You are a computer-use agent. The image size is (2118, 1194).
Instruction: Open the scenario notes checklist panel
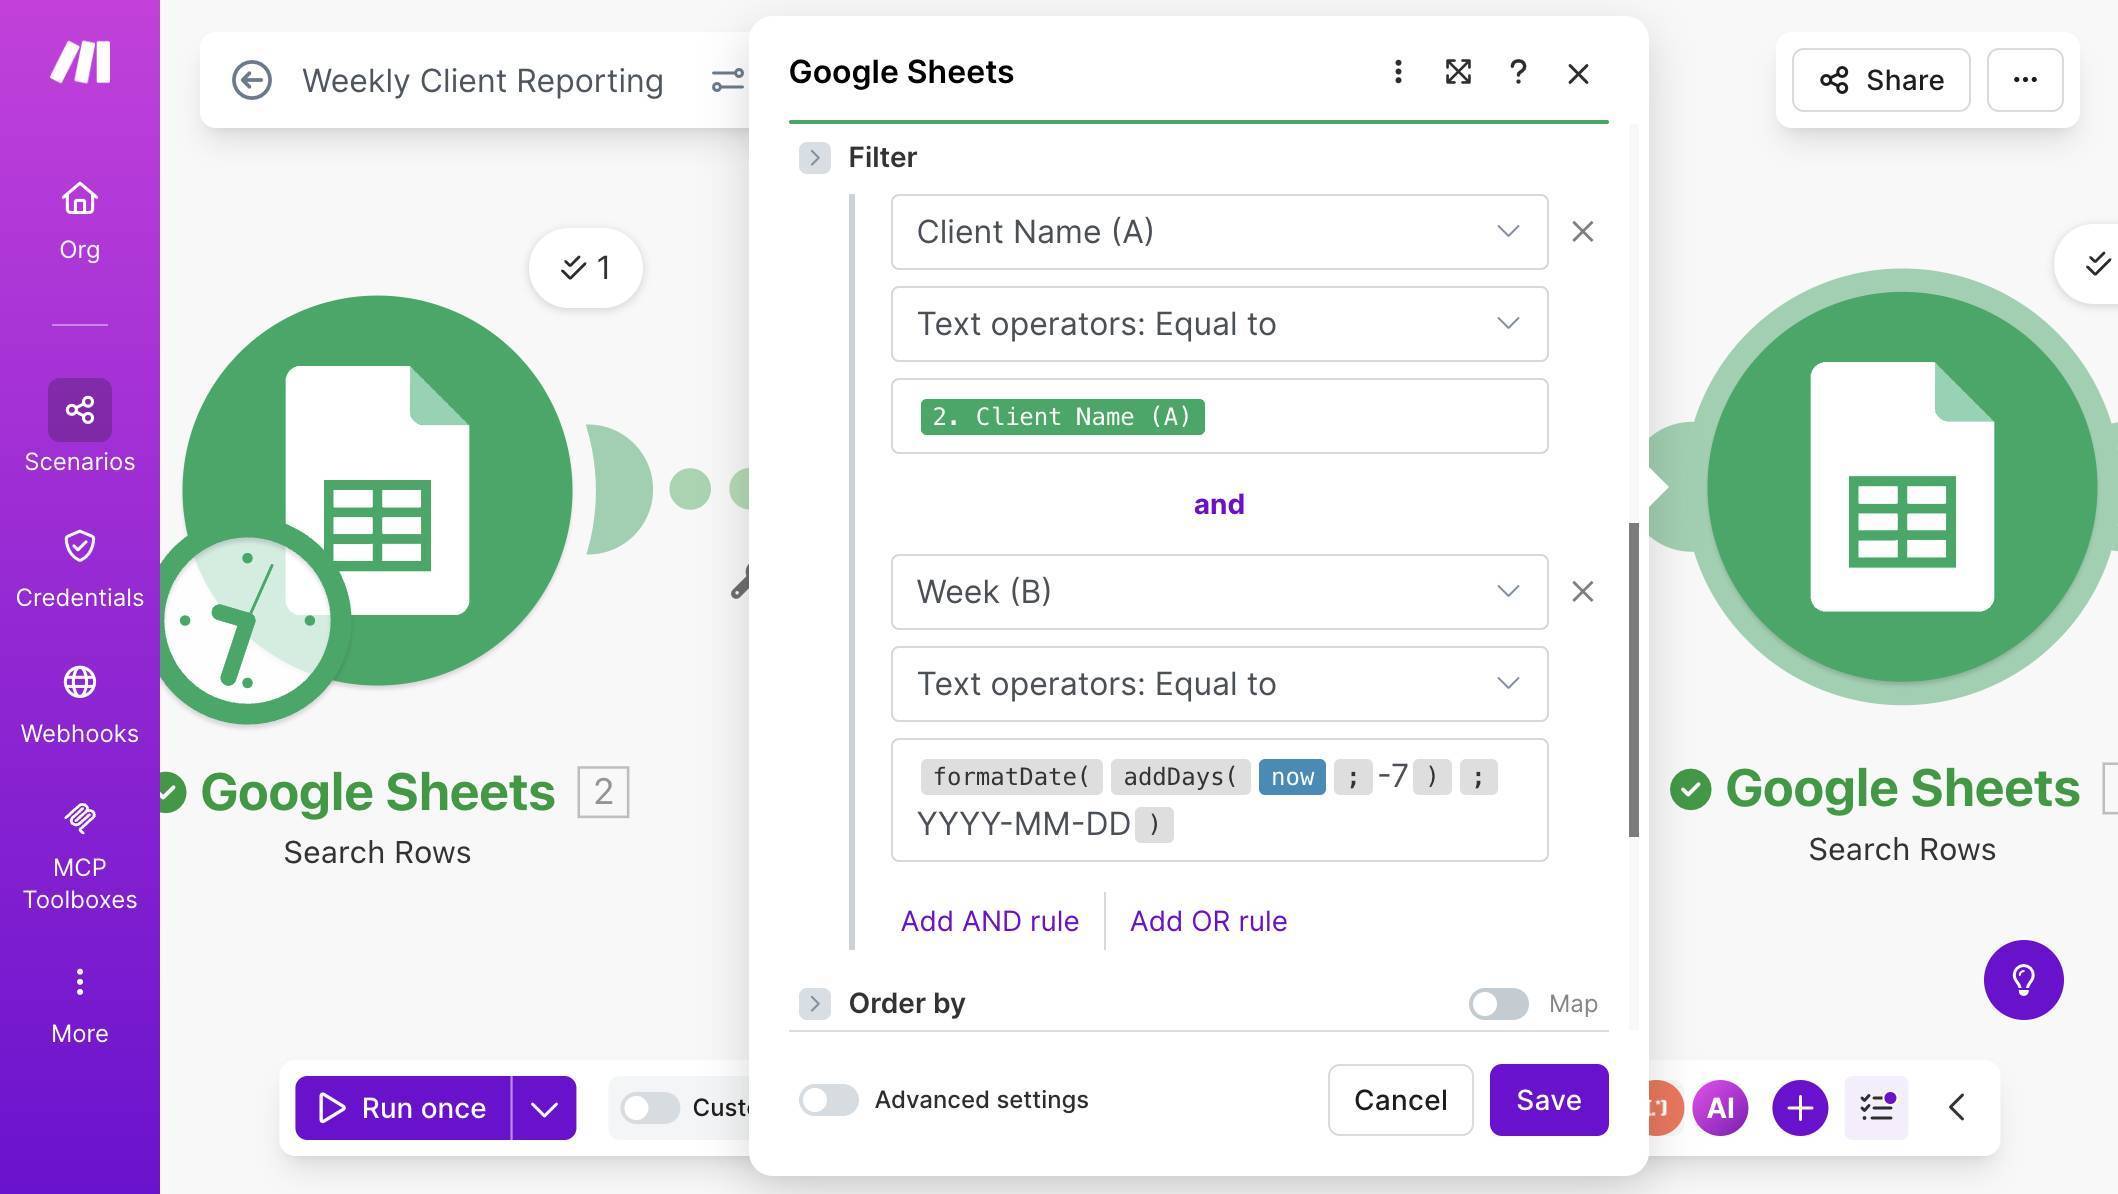pyautogui.click(x=1877, y=1107)
